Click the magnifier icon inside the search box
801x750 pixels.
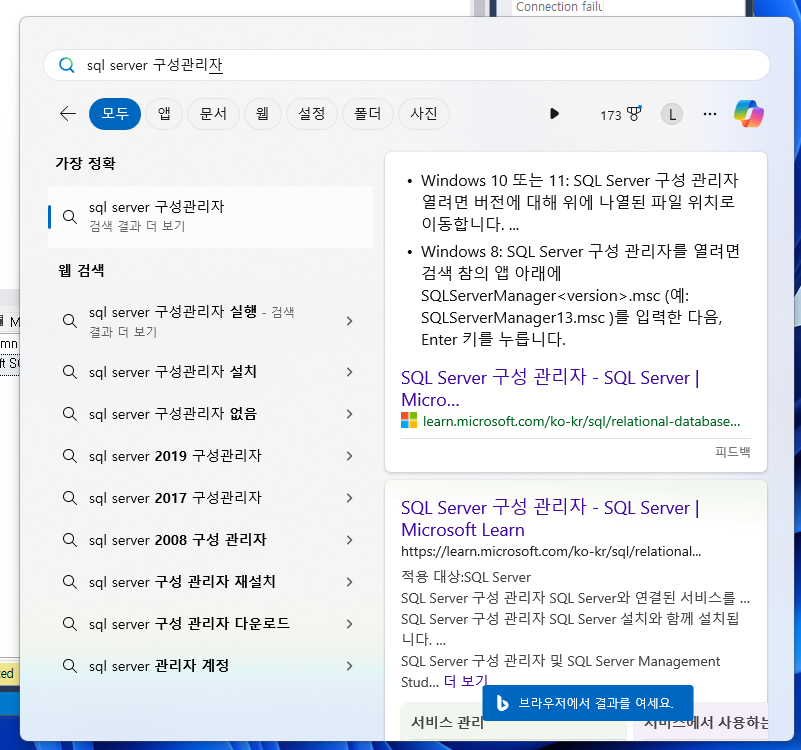tap(66, 64)
